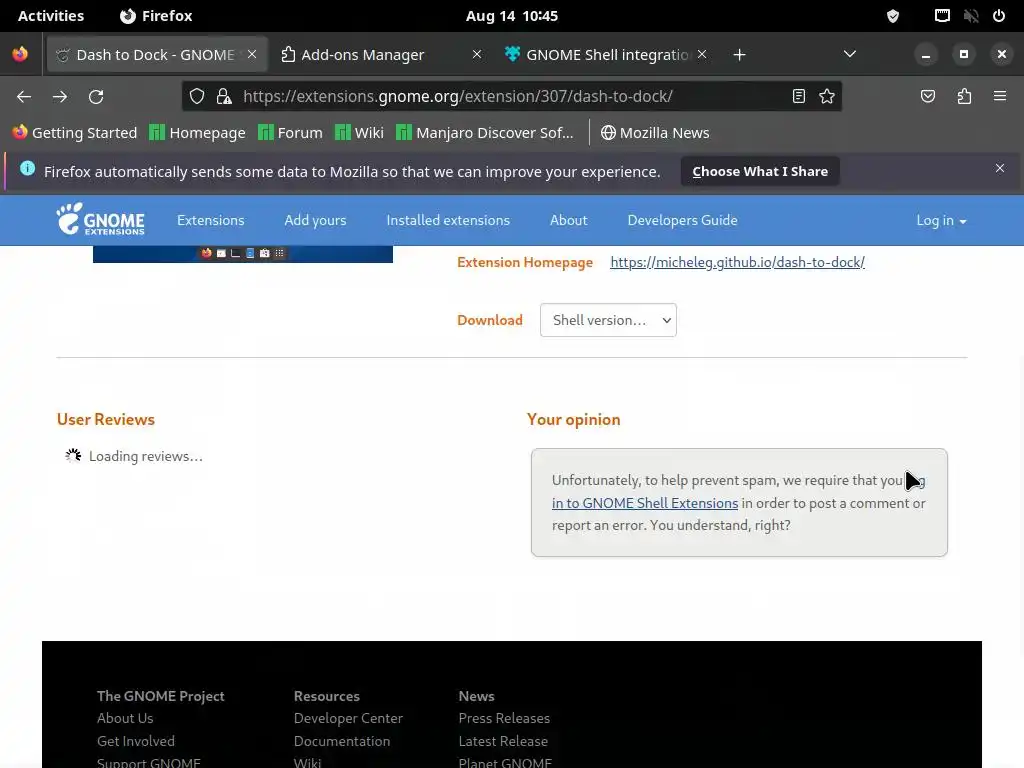Close the GNOME Shell integration tab

702,54
